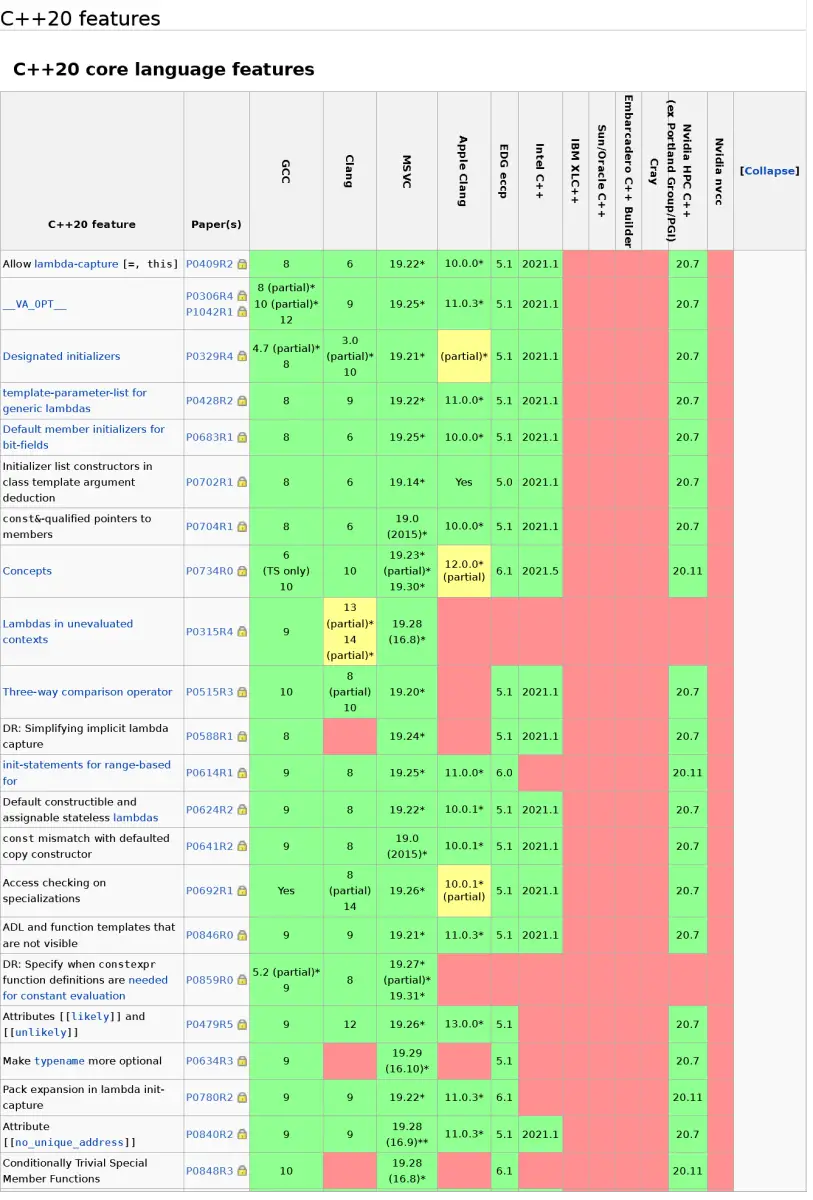Screen dimensions: 813x1200
Task: Open paper P0515R3
Action: (210, 692)
